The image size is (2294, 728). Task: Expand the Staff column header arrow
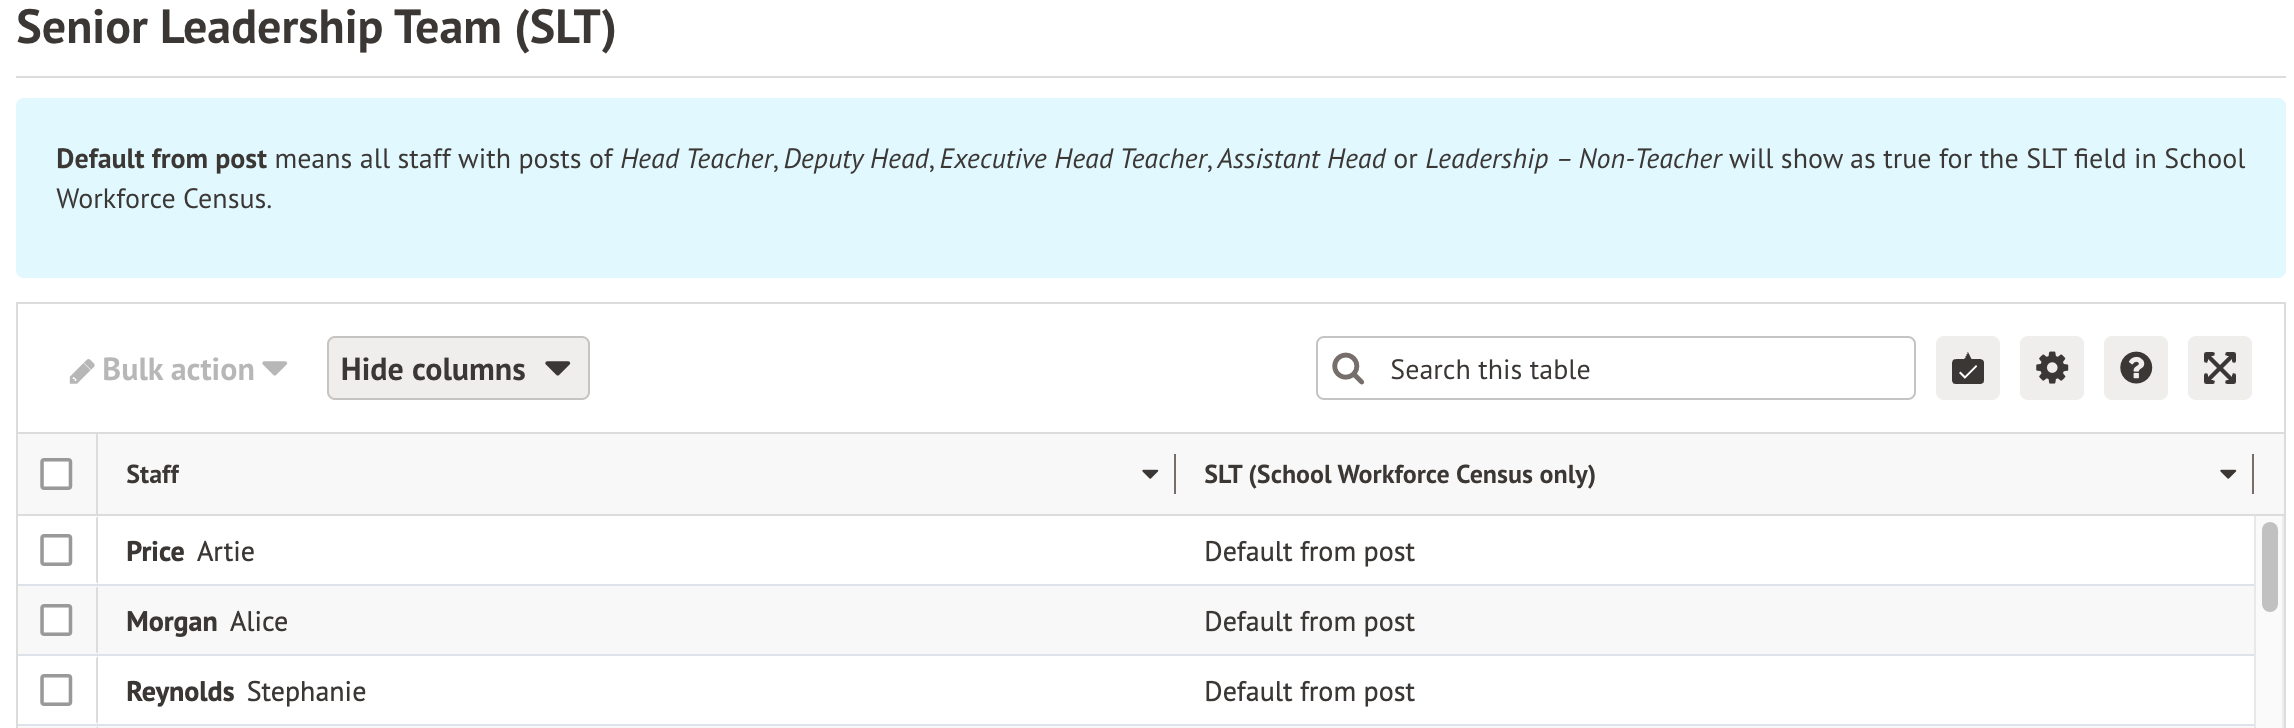(1149, 475)
